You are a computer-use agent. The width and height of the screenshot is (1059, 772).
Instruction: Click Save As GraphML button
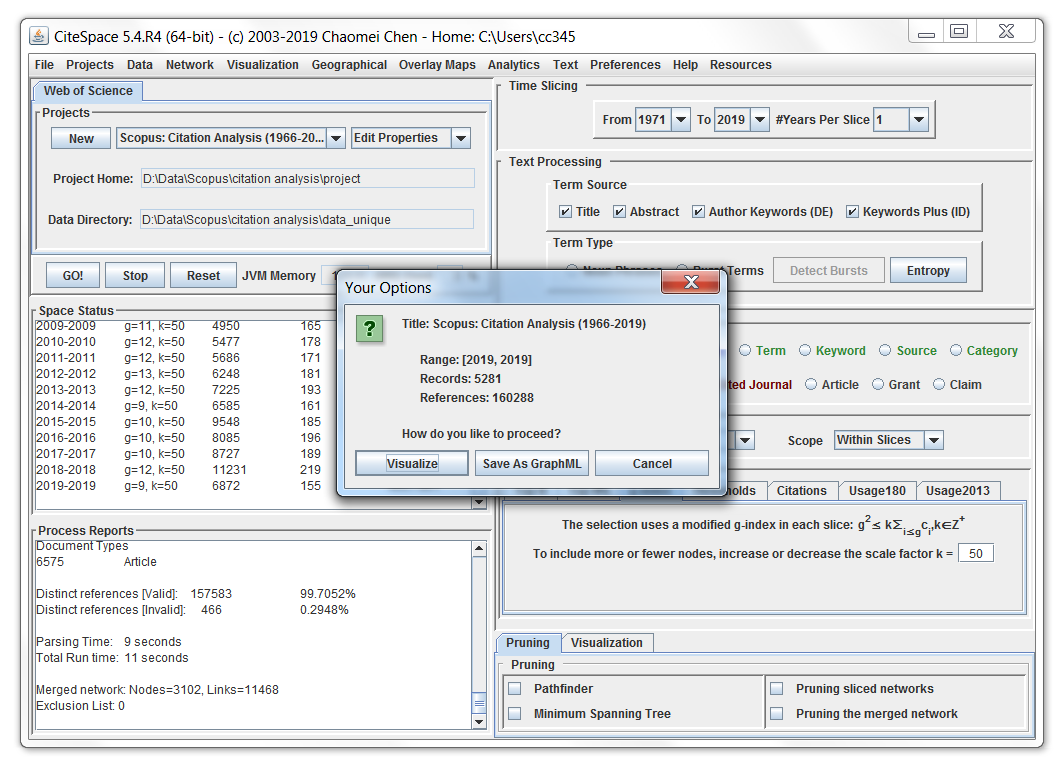click(532, 463)
